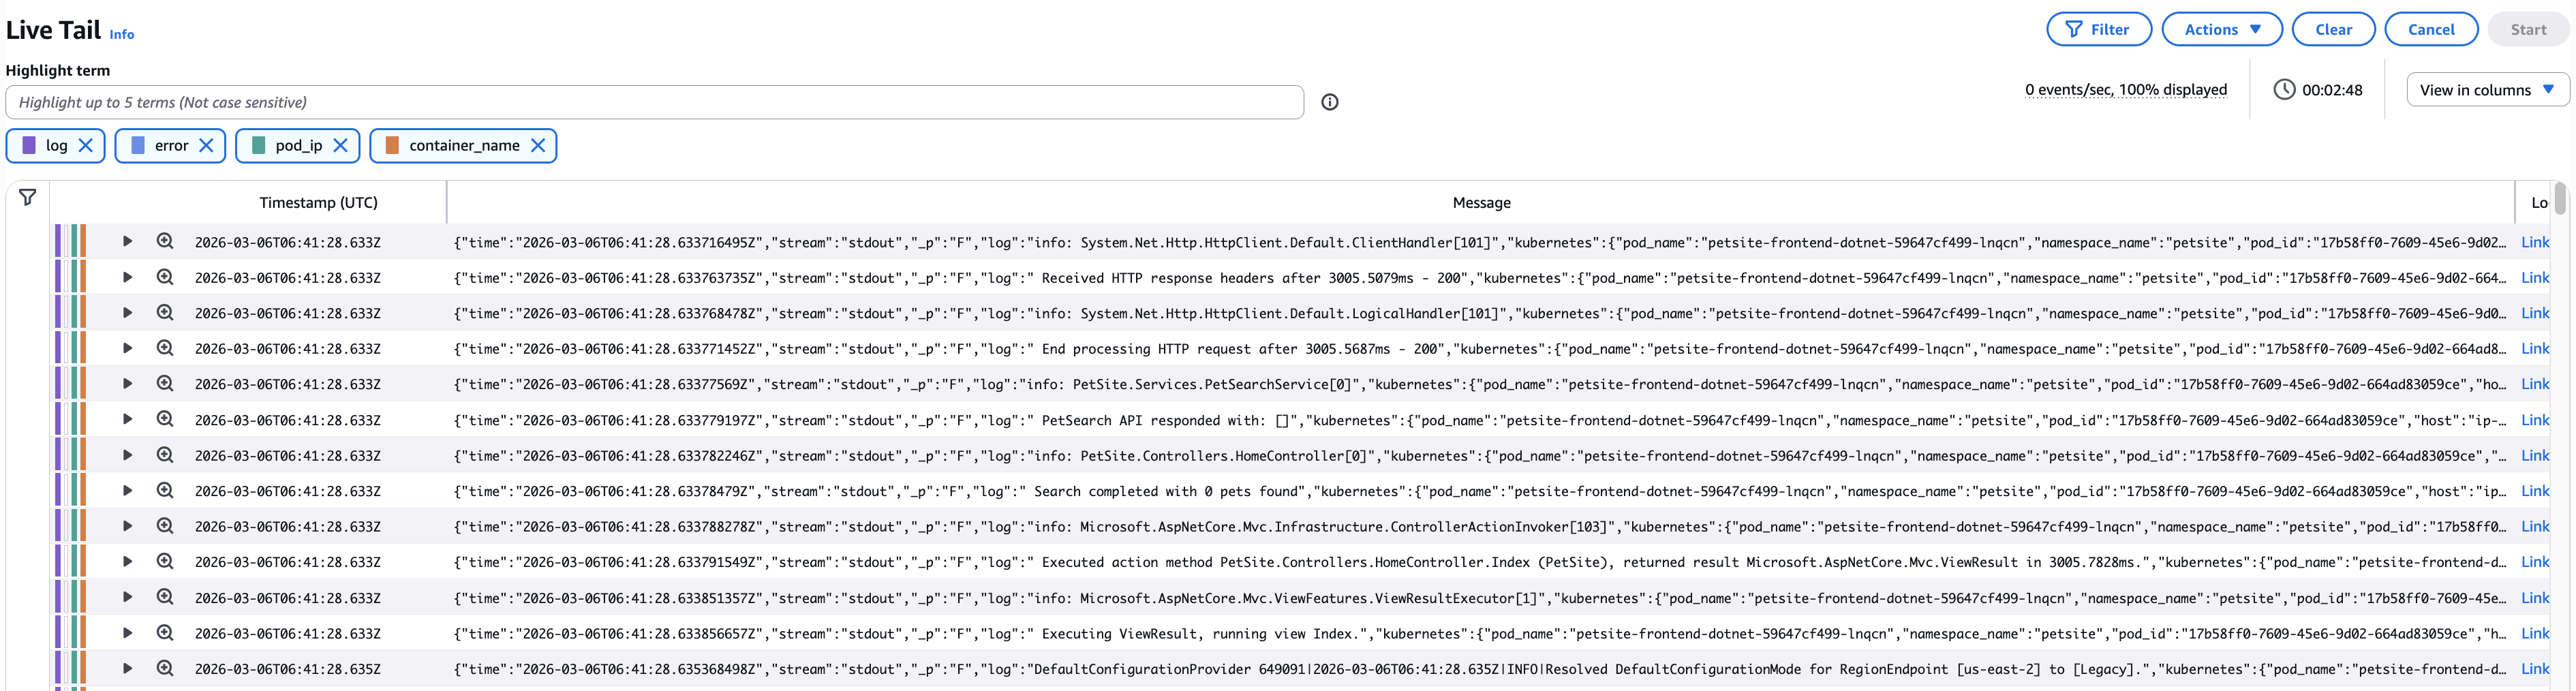Remove the container_name highlight term
This screenshot has width=2576, height=691.
coord(538,145)
